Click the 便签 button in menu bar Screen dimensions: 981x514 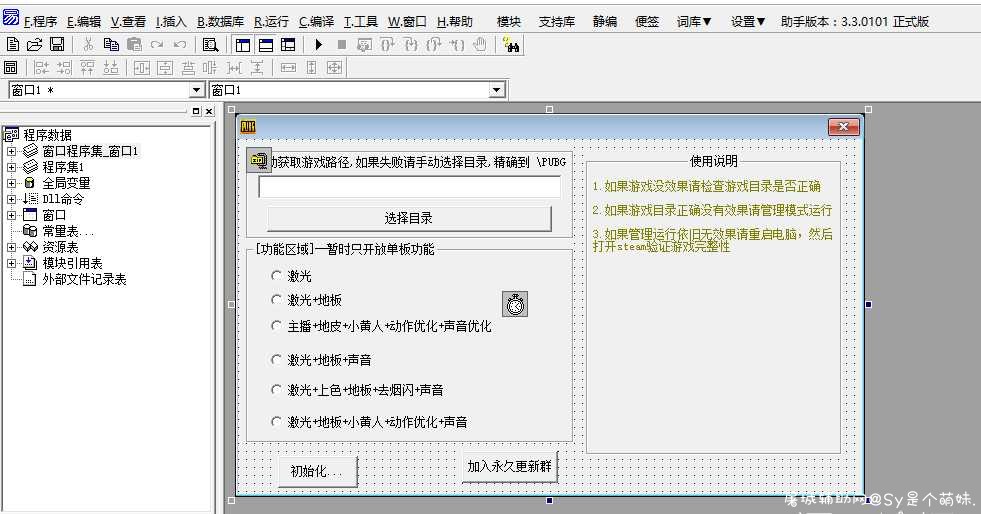click(647, 21)
